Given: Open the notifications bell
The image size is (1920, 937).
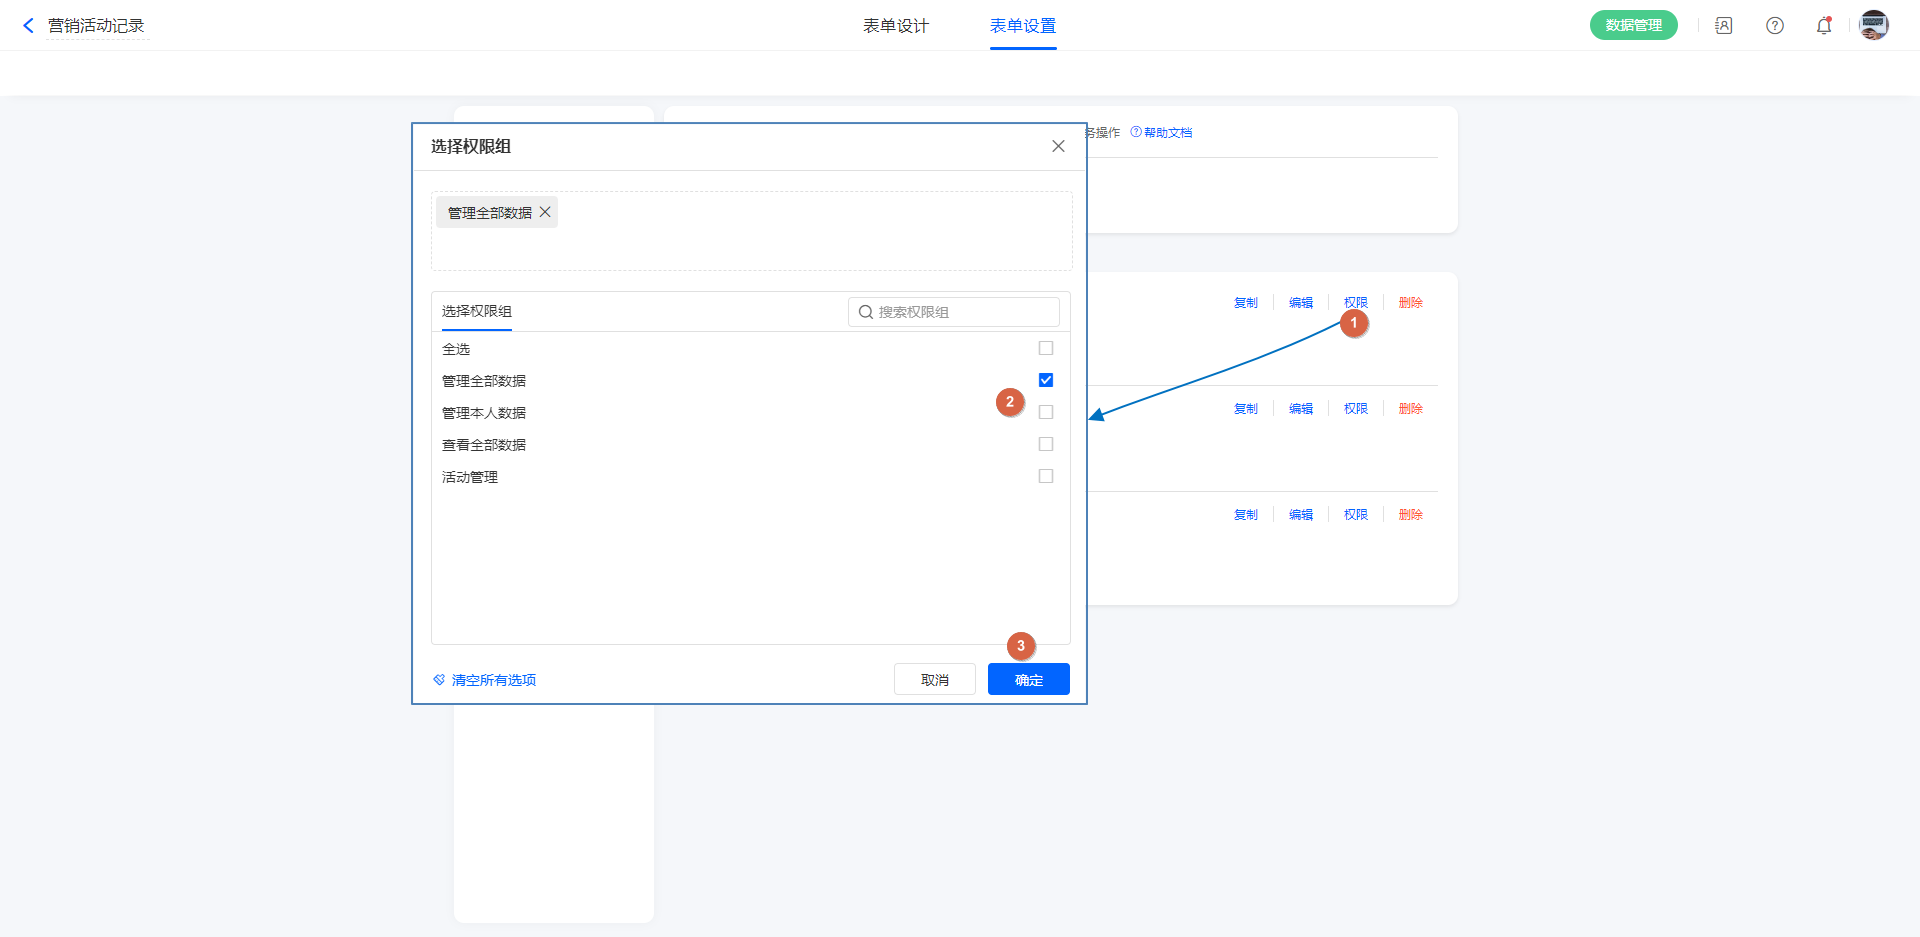Looking at the screenshot, I should click(1824, 26).
